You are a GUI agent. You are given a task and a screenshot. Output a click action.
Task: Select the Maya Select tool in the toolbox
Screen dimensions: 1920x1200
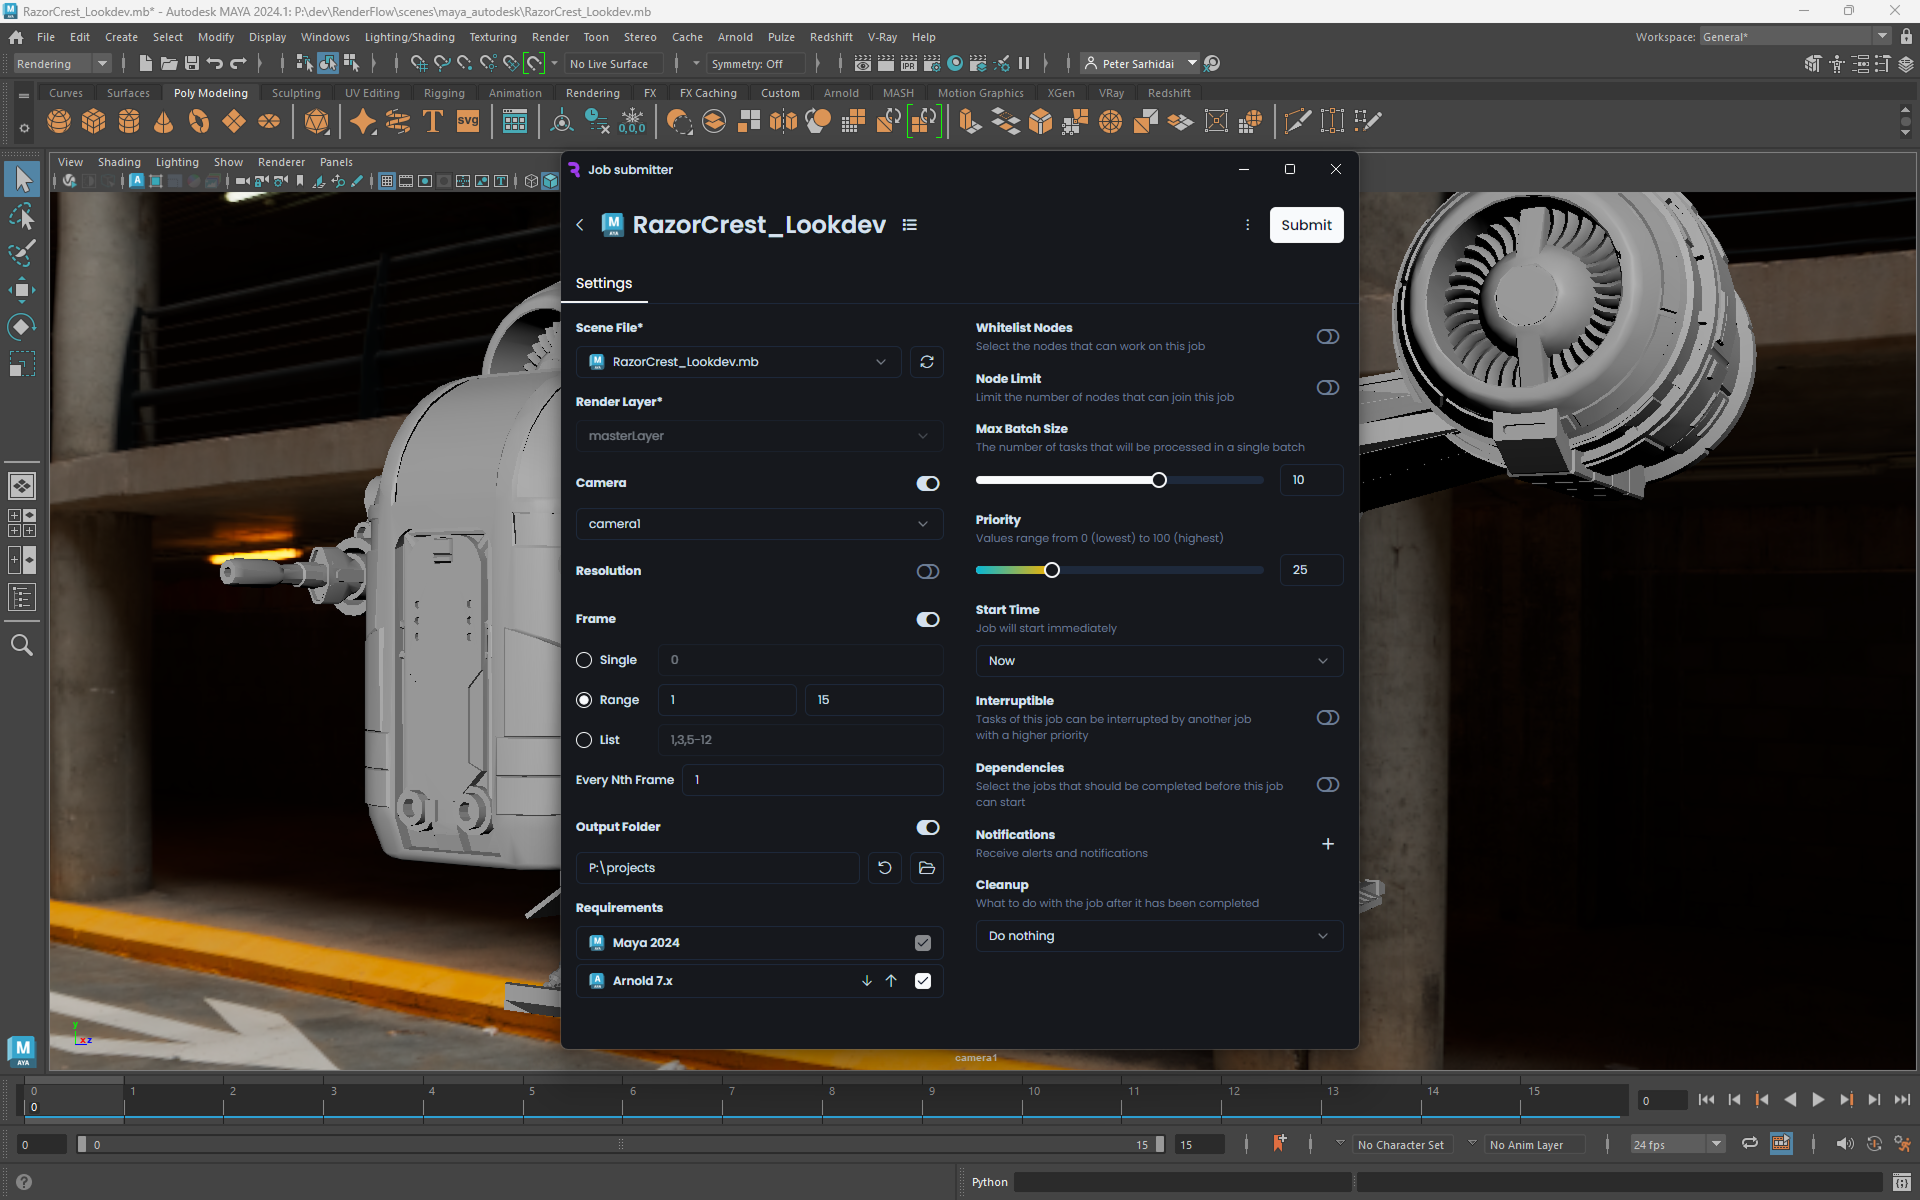pyautogui.click(x=22, y=180)
